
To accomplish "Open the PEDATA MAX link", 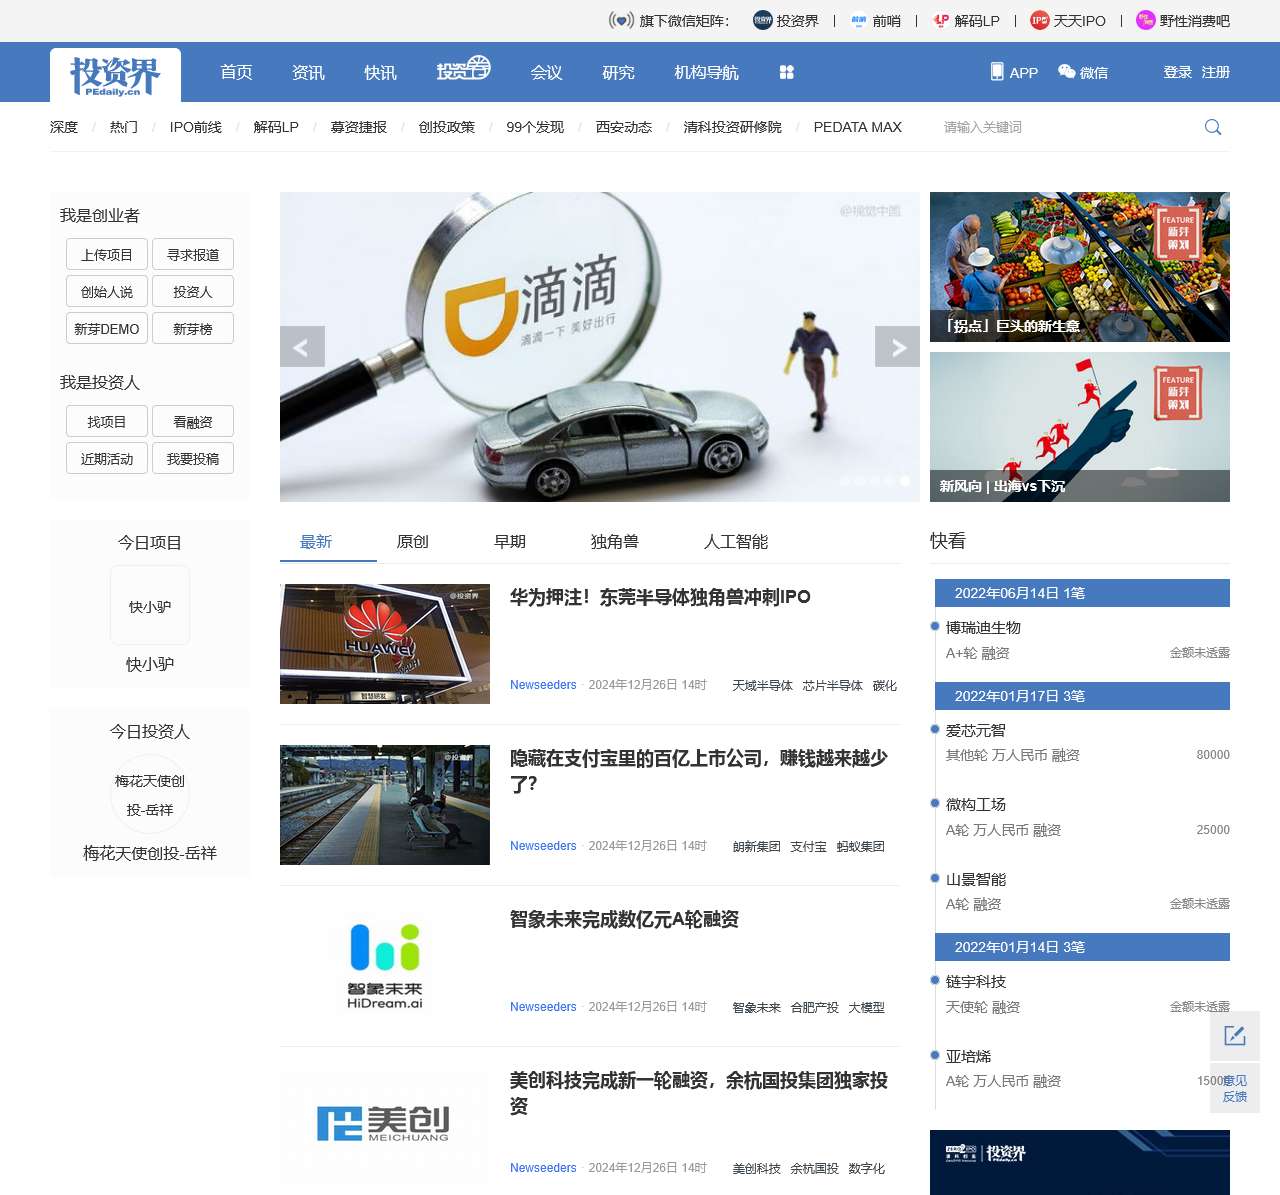I will pos(858,127).
